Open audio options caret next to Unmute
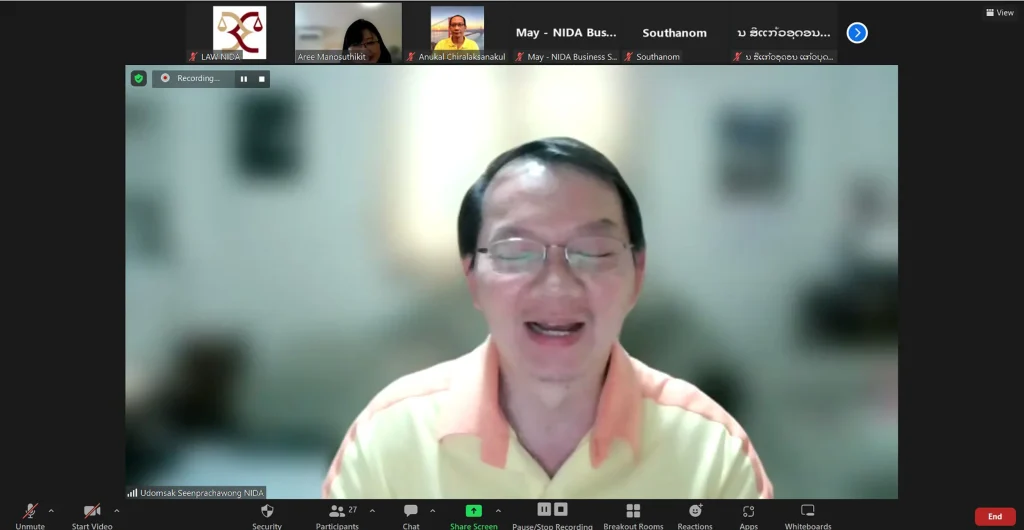This screenshot has height=530, width=1024. tap(51, 511)
